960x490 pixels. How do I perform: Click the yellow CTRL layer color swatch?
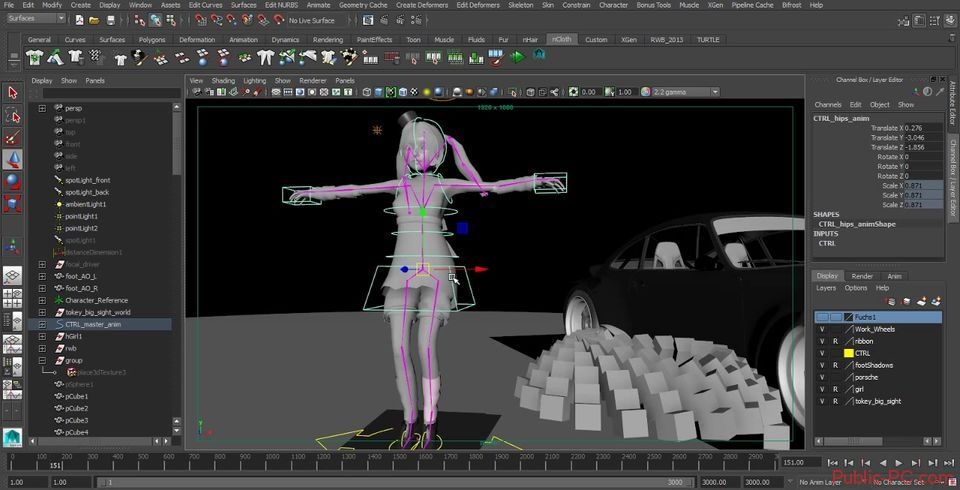[x=849, y=353]
